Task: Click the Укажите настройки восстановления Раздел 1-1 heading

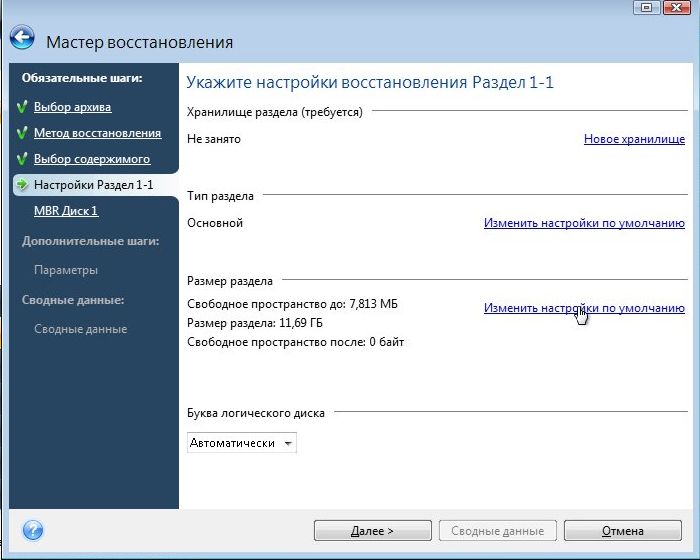Action: (370, 83)
